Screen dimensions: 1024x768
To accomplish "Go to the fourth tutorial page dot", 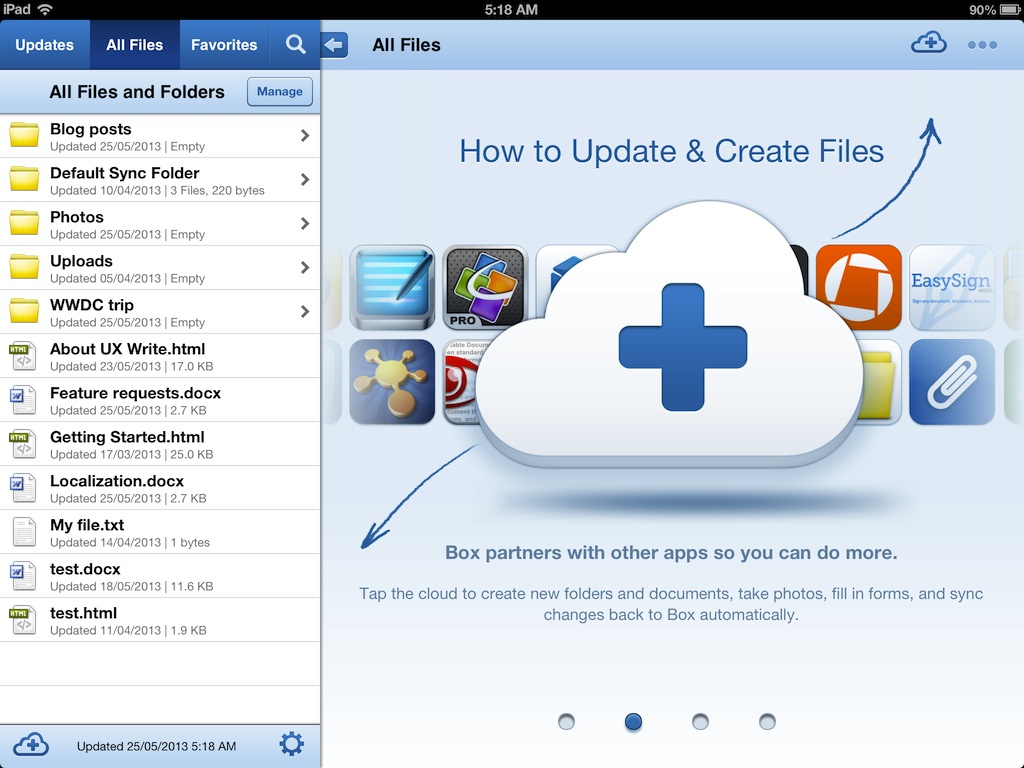I will coord(767,721).
